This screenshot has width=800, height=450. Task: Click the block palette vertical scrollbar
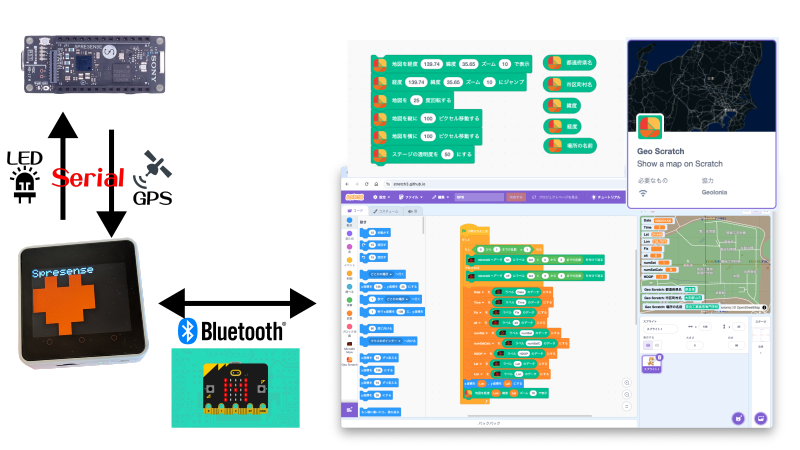[x=423, y=225]
